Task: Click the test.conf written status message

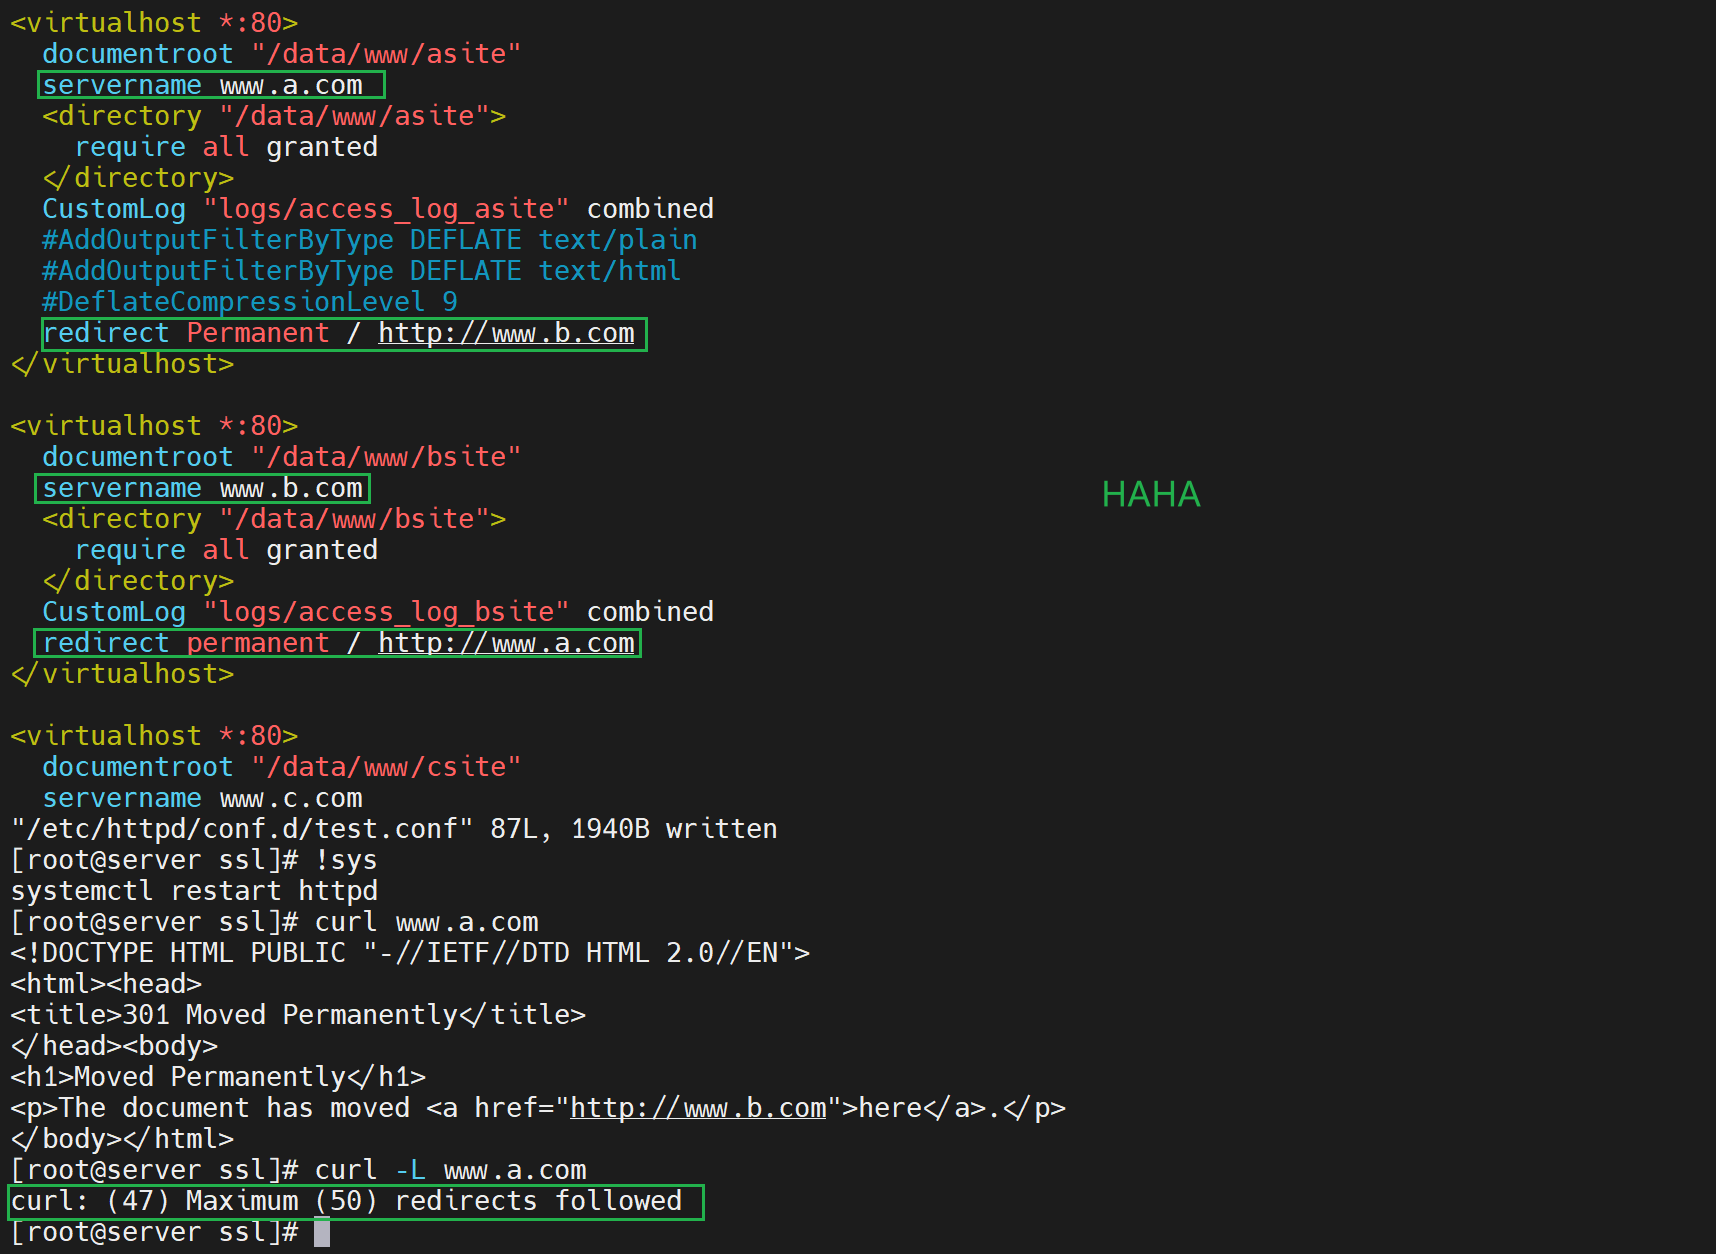Action: [x=394, y=829]
